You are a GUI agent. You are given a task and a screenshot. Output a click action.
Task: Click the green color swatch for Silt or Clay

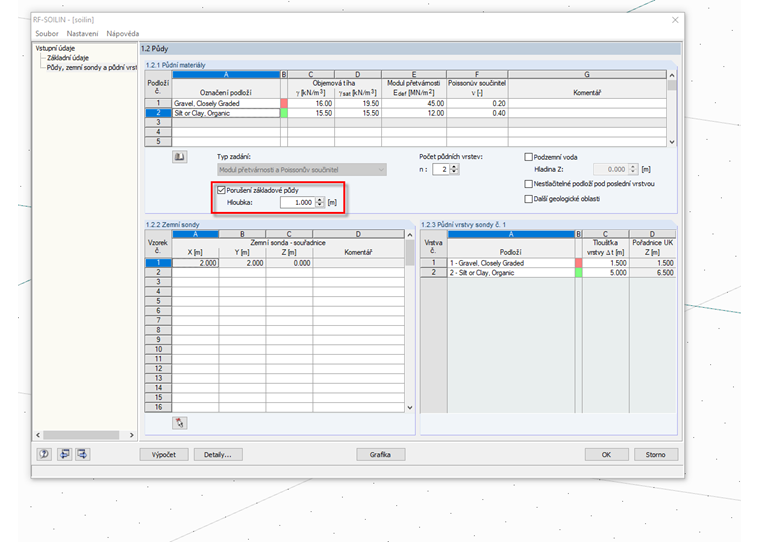tap(284, 113)
